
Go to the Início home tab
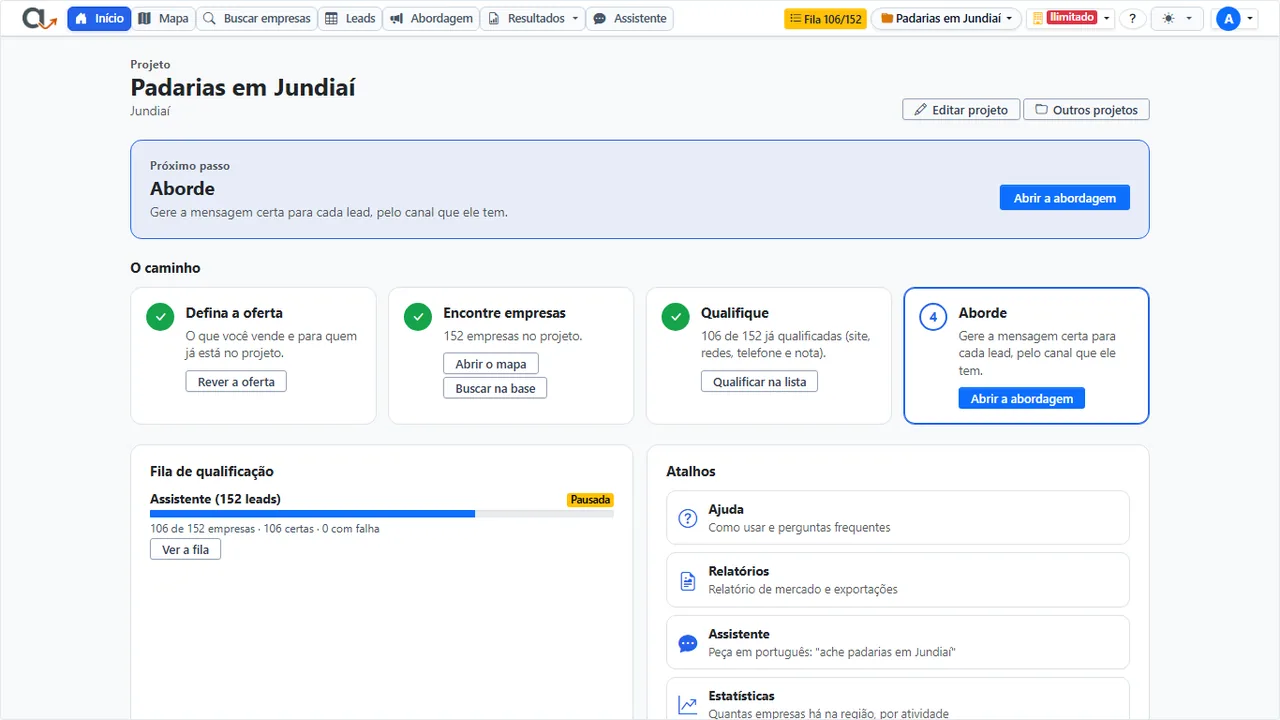tap(99, 18)
